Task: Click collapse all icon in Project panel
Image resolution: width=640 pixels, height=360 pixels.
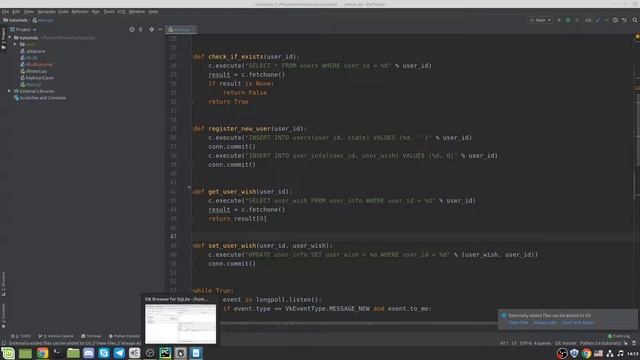Action: pyautogui.click(x=141, y=29)
